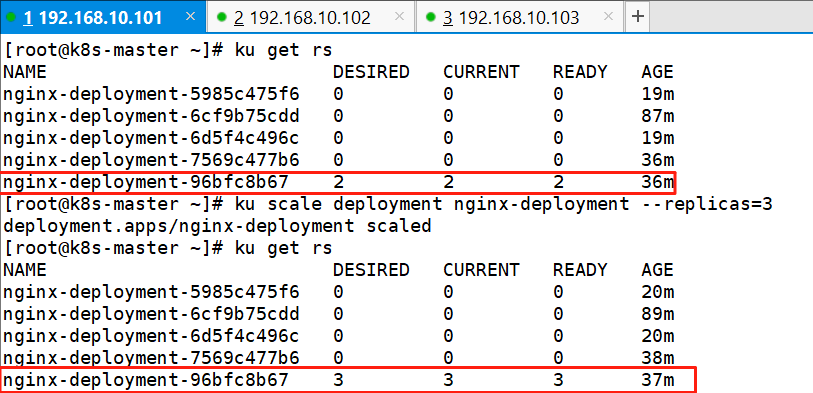Click the DESIRED value 2 for nginx-deployment-96bfc8b67
This screenshot has height=393, width=813.
[339, 183]
